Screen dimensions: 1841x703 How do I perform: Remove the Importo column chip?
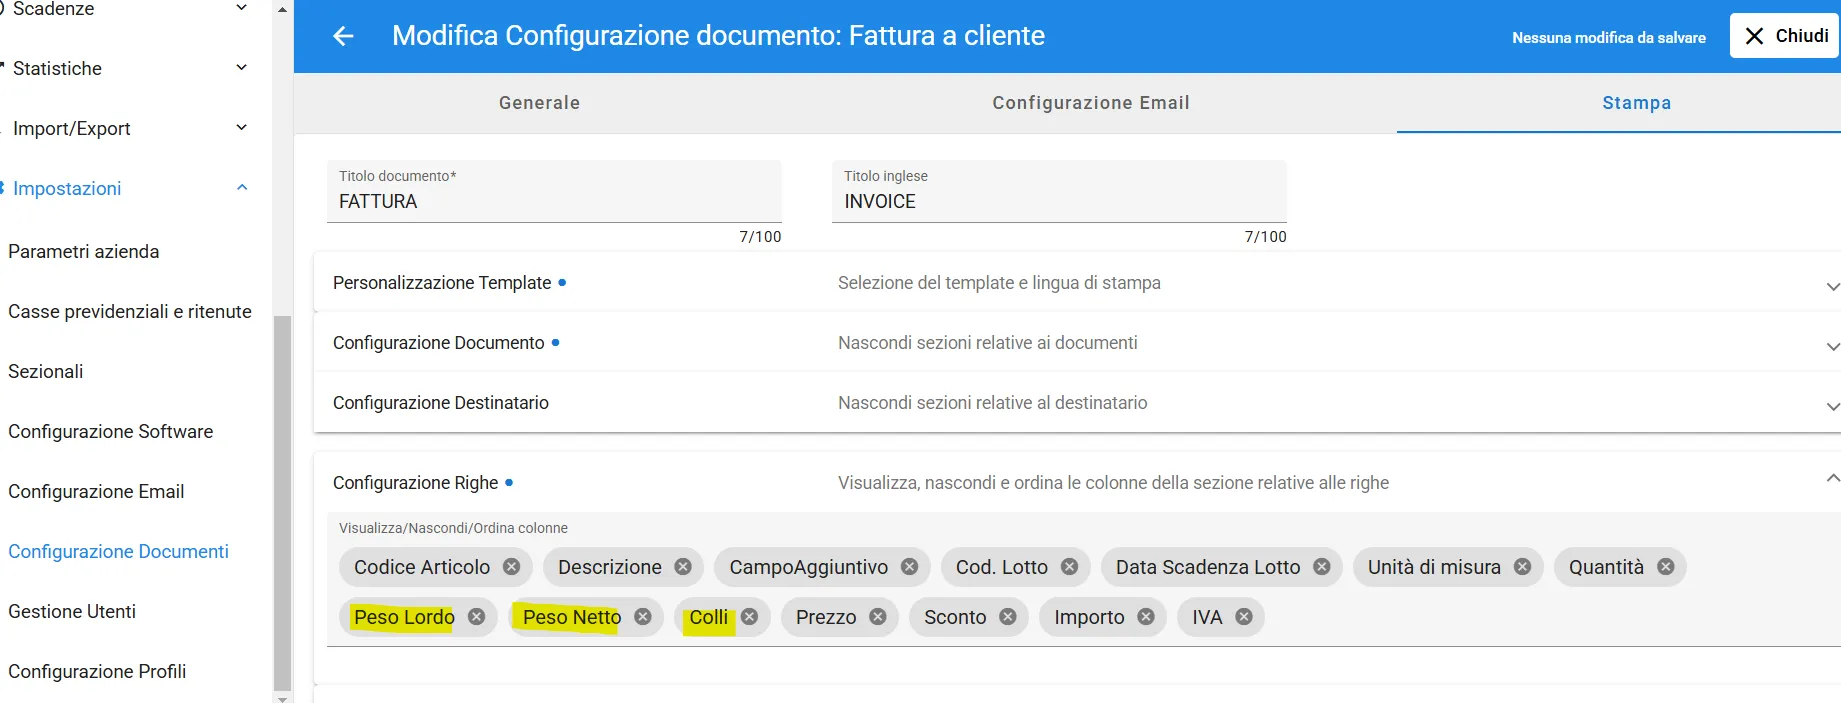1146,617
